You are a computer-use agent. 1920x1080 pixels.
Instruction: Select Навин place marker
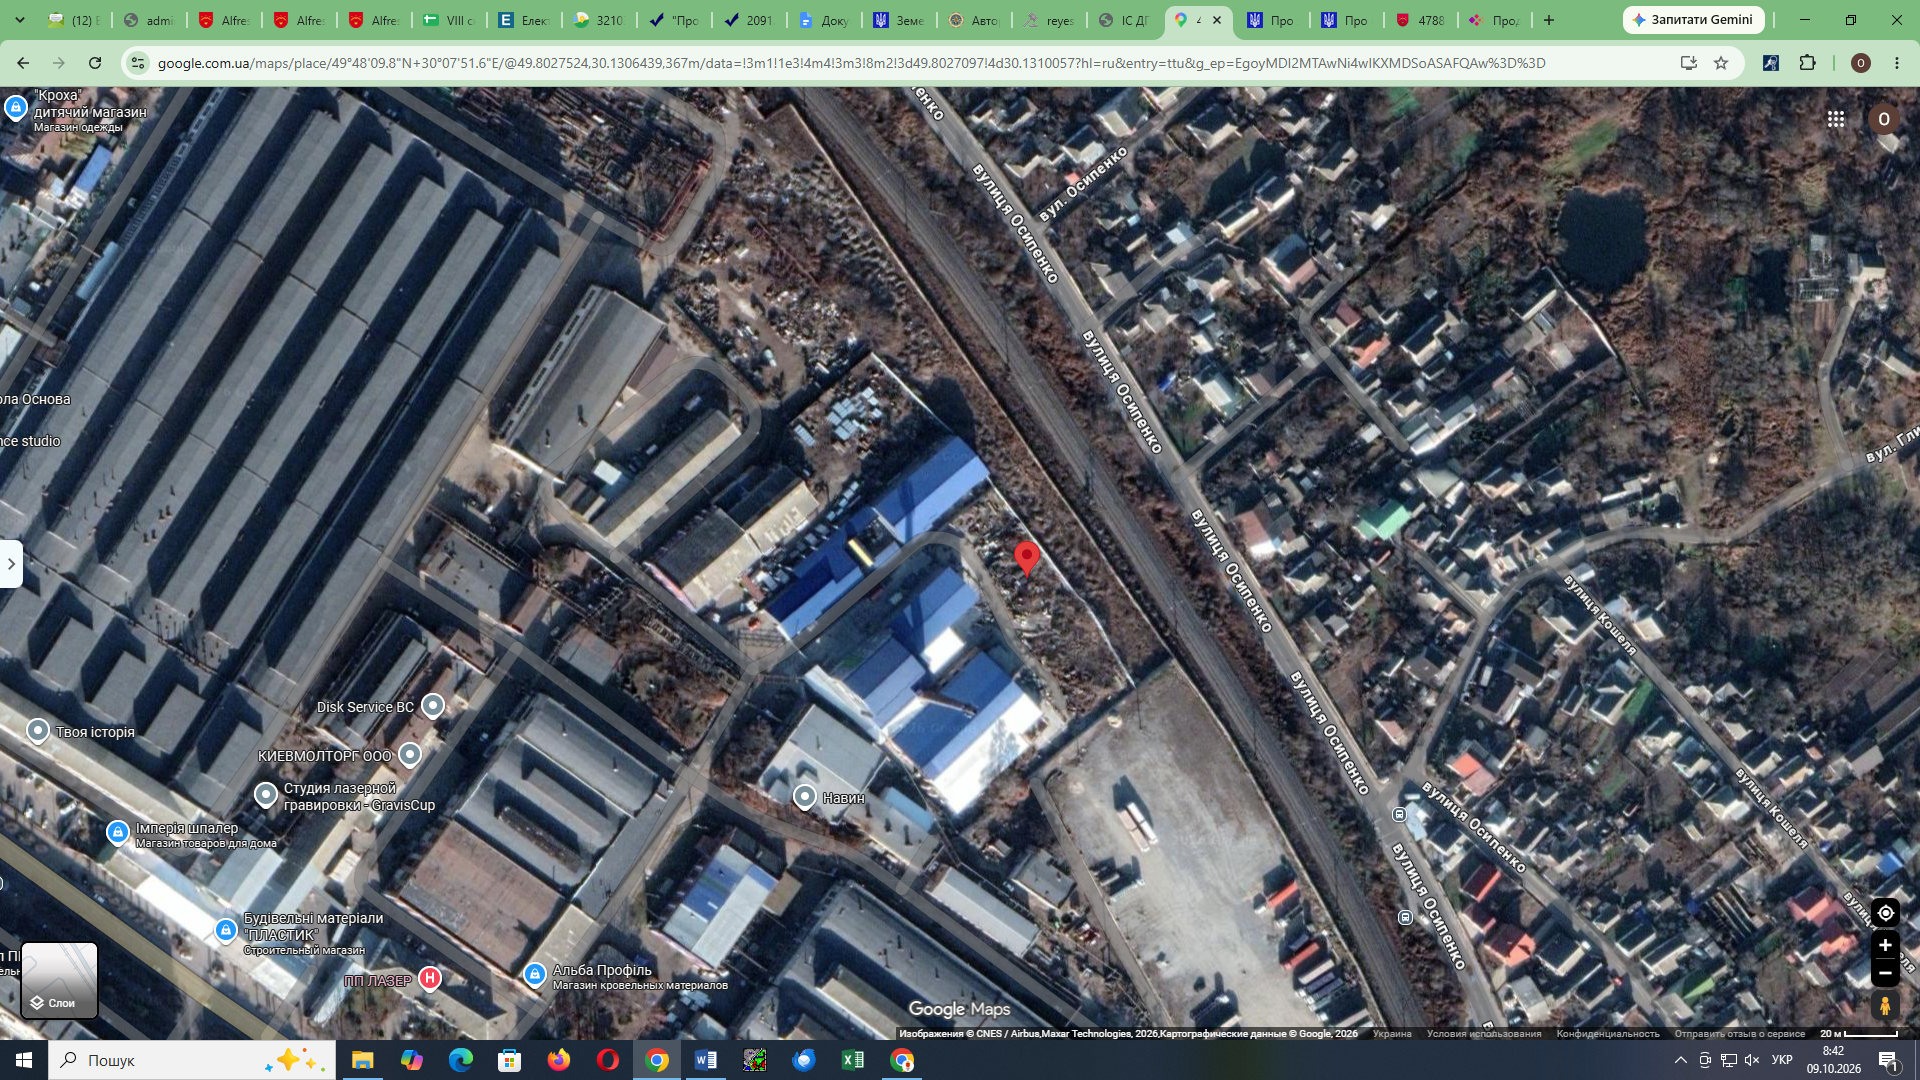(805, 796)
